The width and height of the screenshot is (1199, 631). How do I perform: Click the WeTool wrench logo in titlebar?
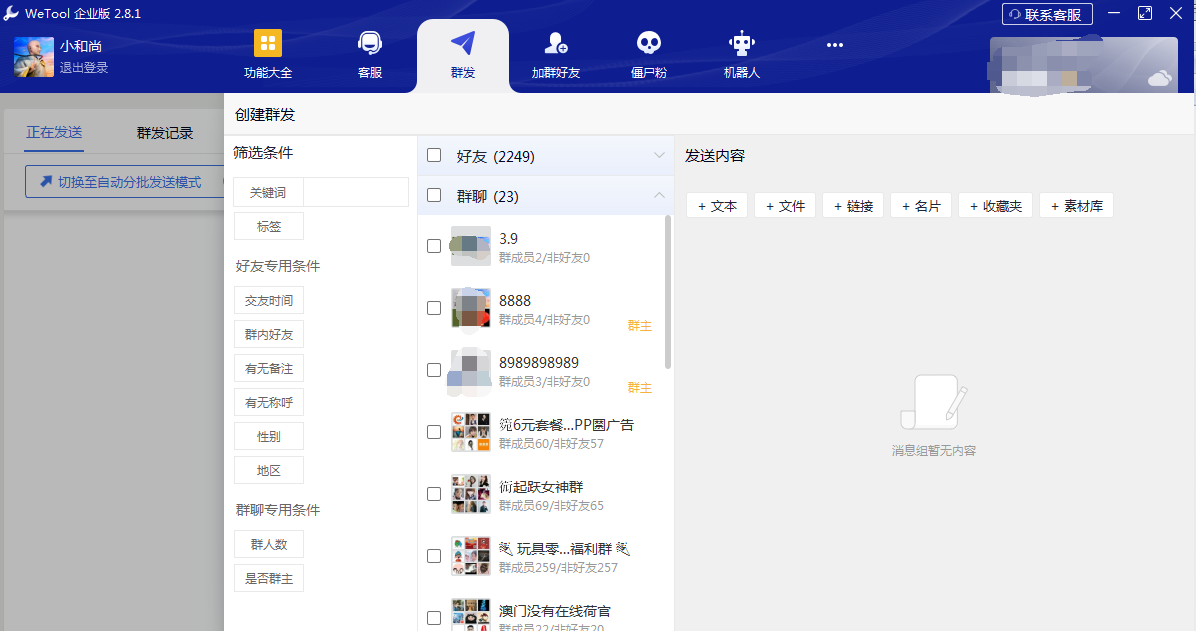(x=13, y=13)
